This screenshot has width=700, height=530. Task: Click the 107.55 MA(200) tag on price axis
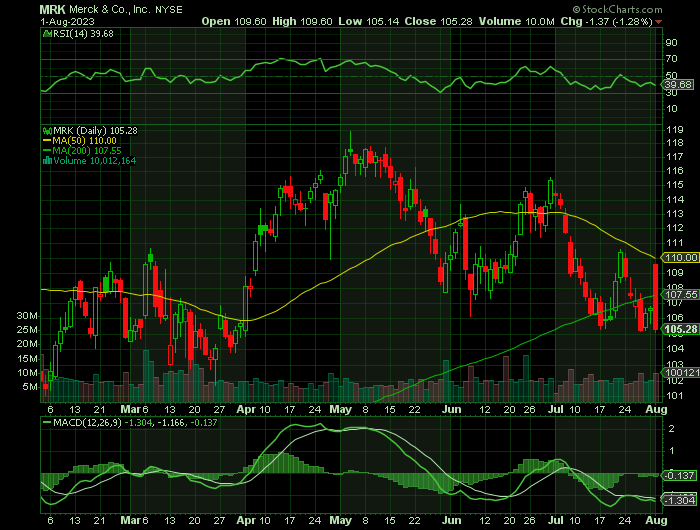tap(680, 295)
